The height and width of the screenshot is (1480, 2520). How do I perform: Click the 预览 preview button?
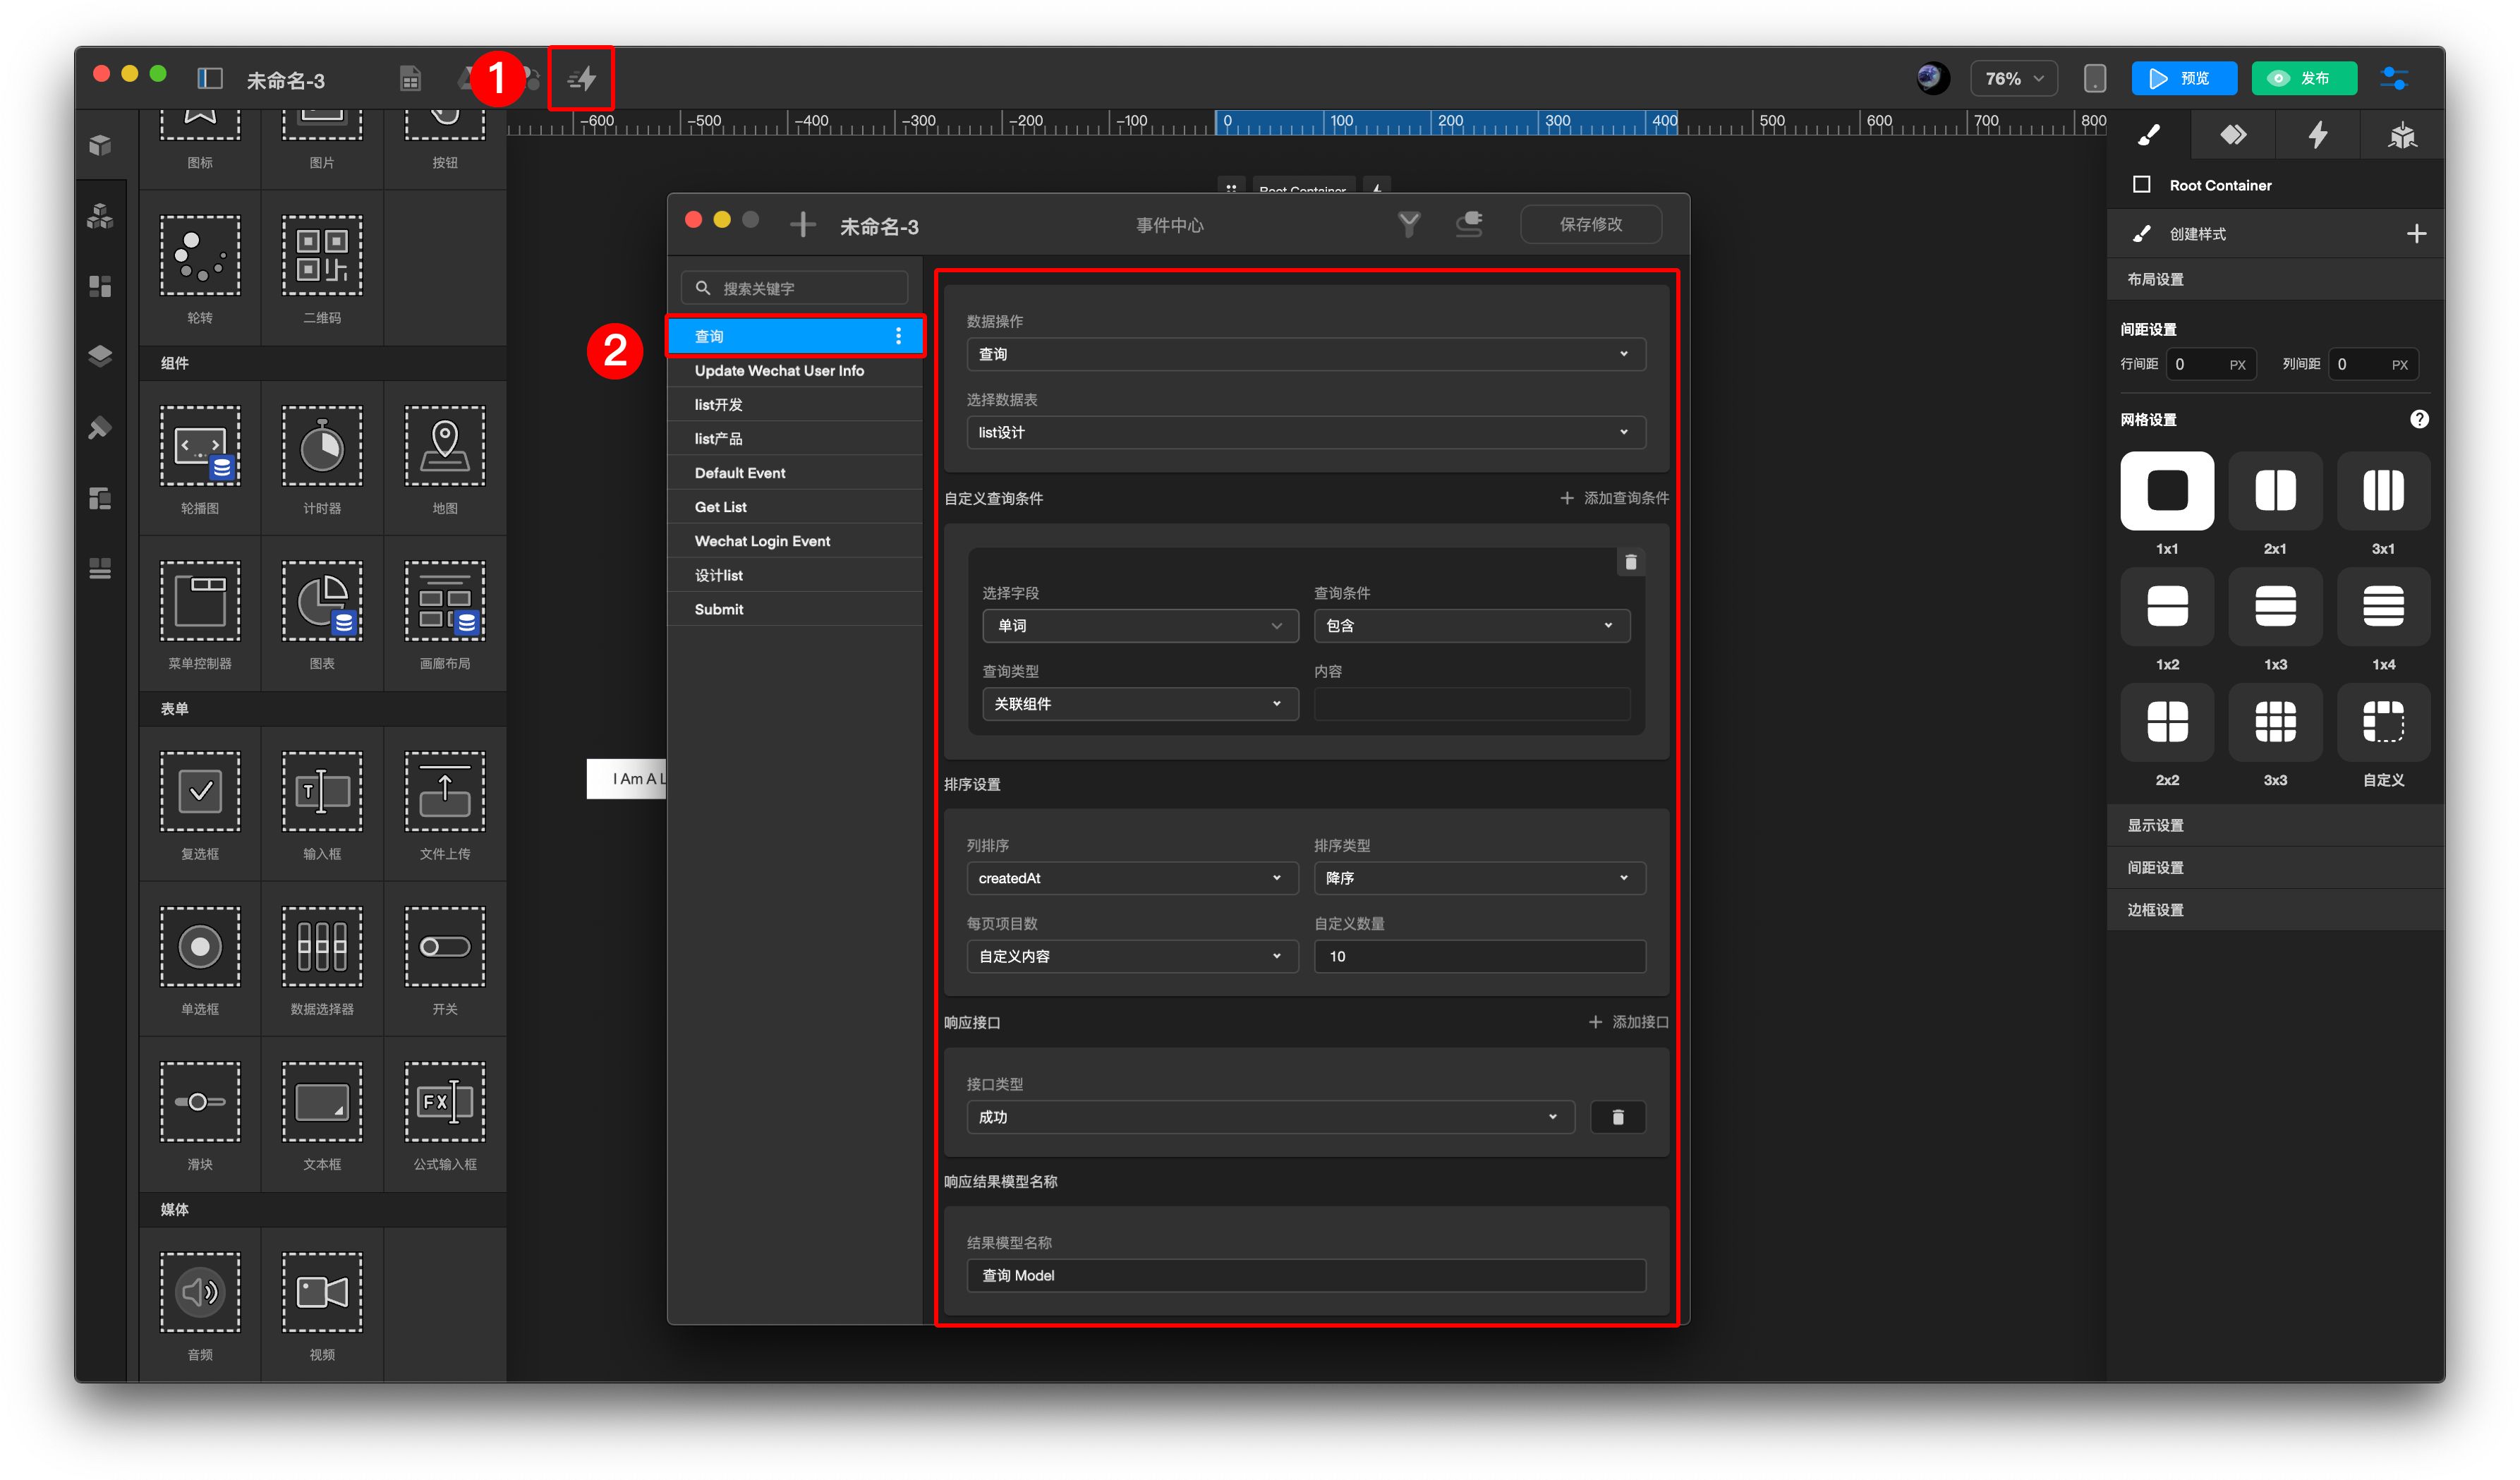point(2184,78)
